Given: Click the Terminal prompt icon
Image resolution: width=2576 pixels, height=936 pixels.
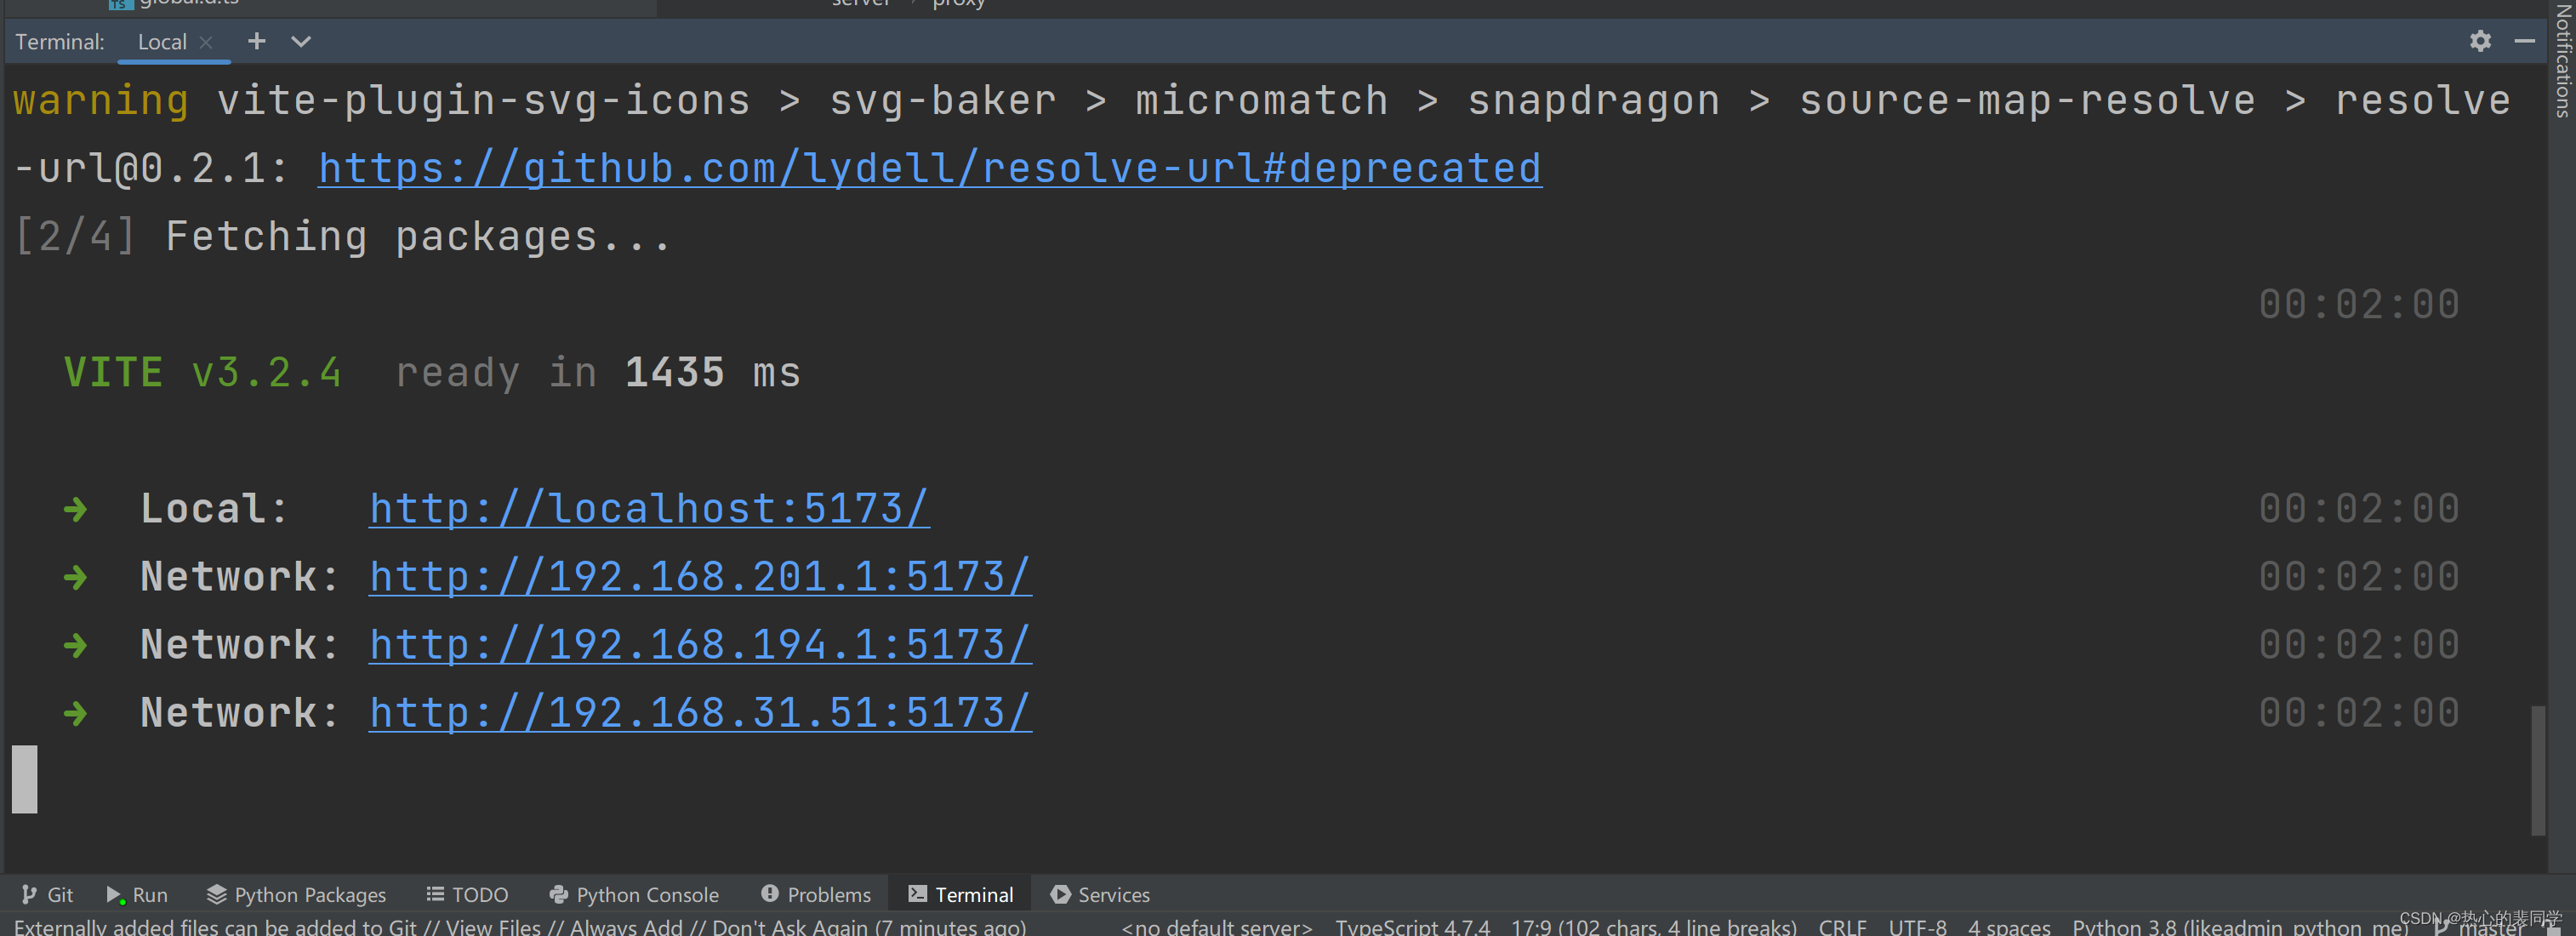Looking at the screenshot, I should coord(917,893).
